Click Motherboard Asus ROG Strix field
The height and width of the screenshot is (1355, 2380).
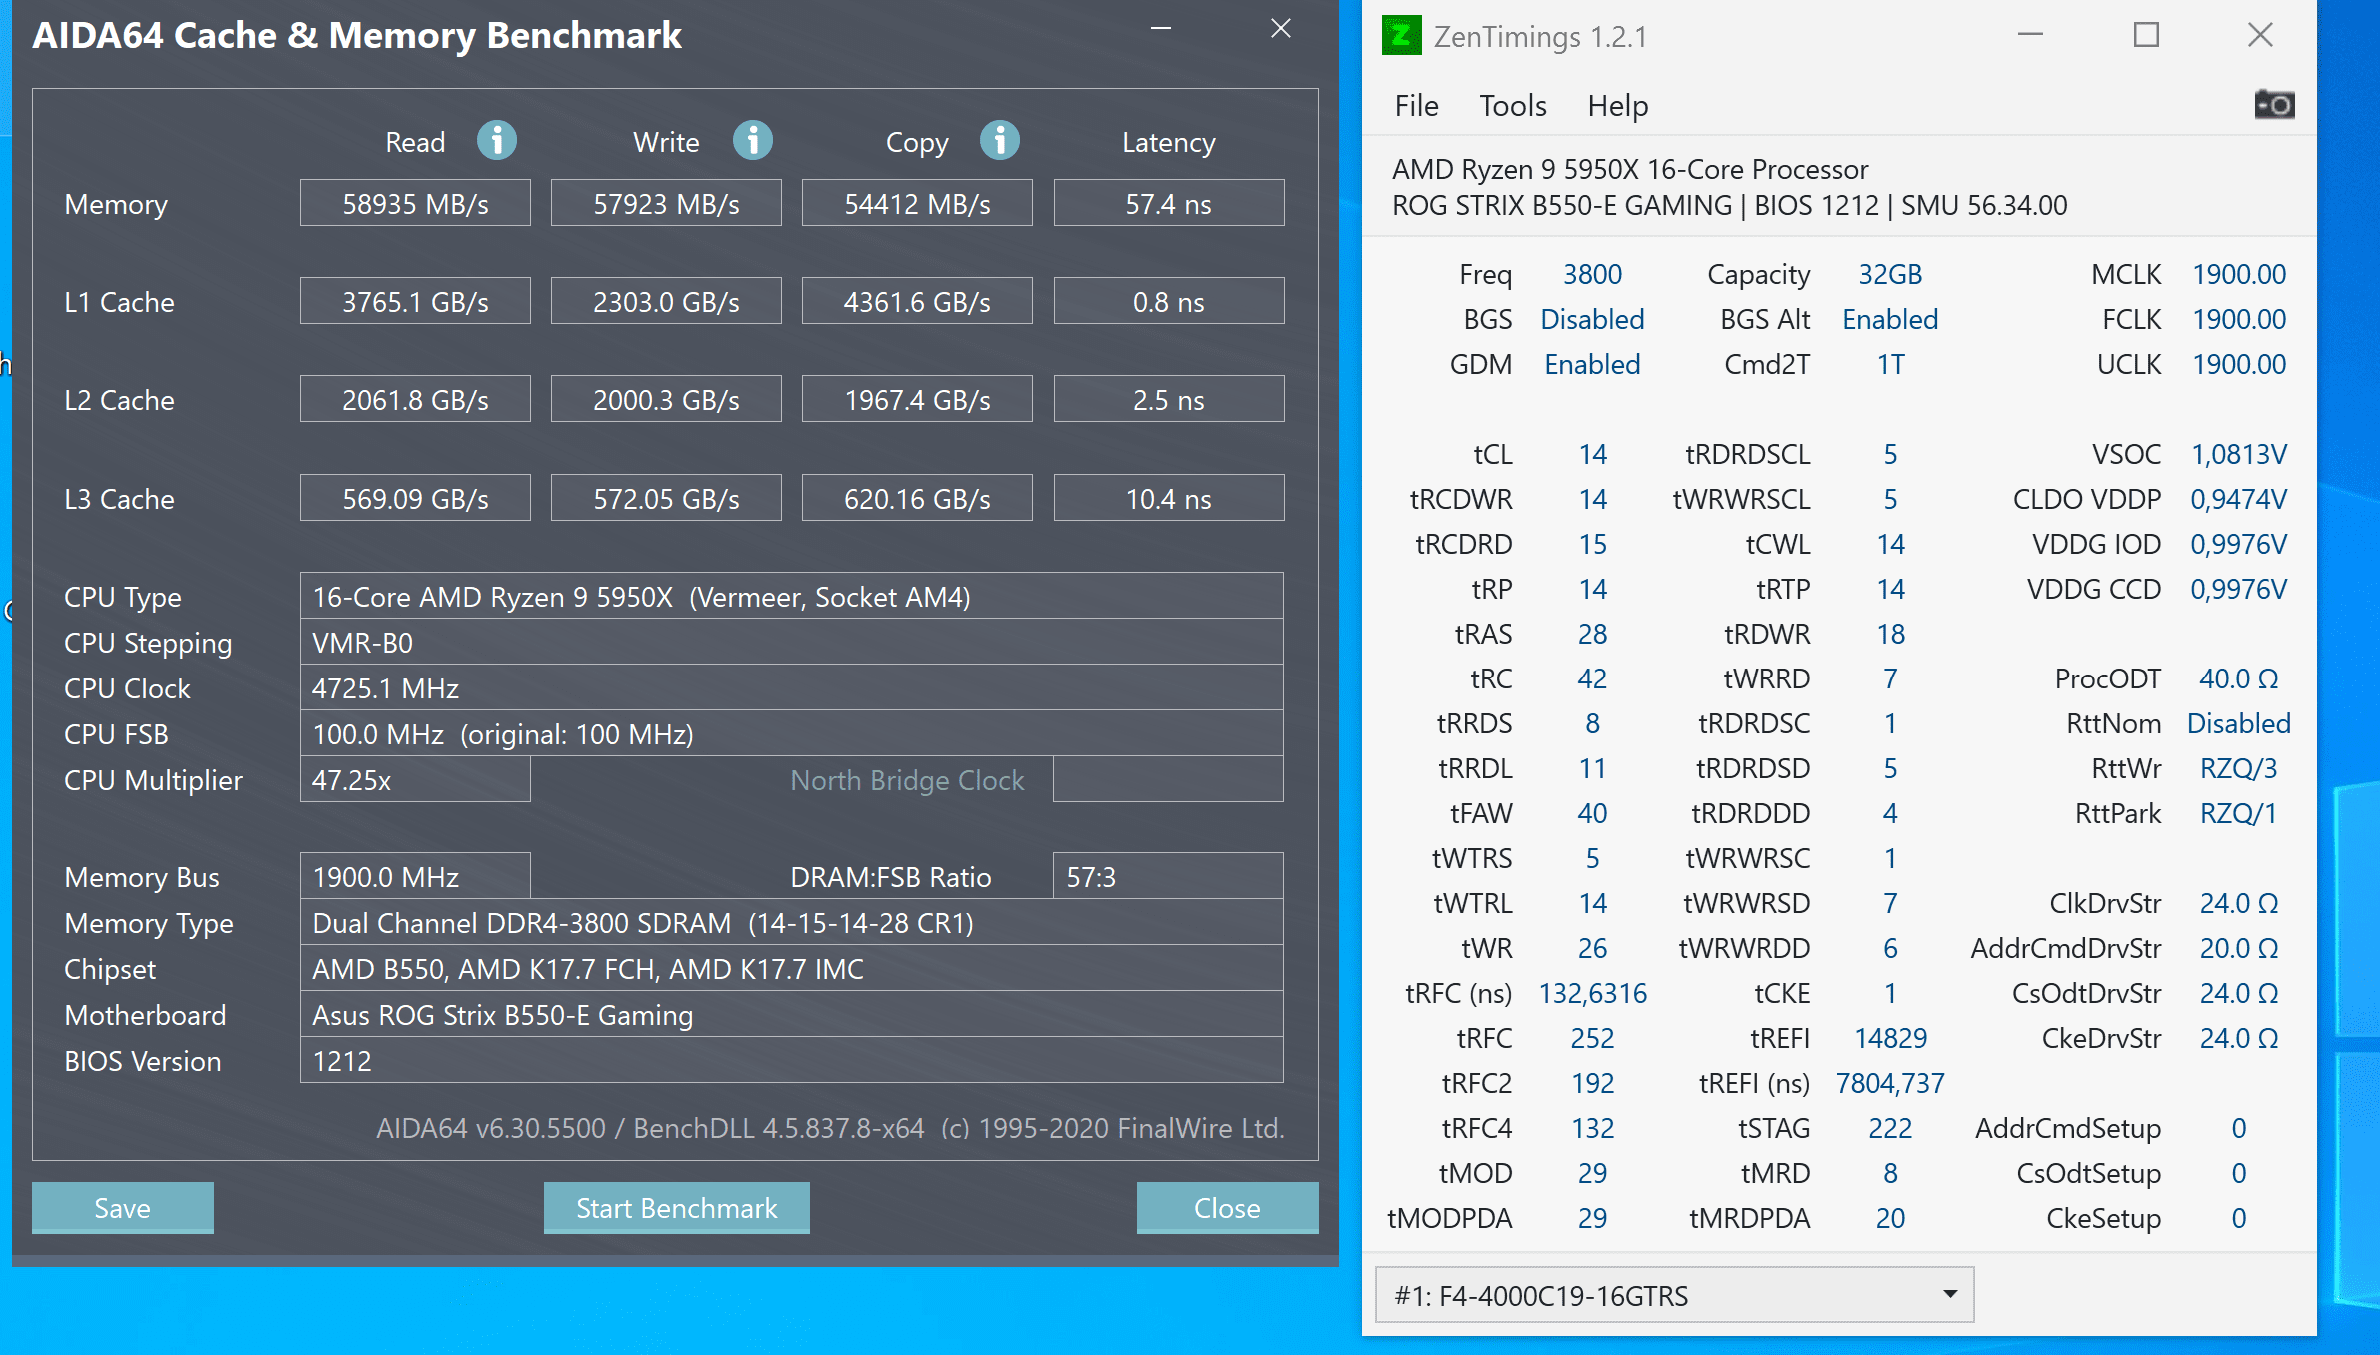792,1015
